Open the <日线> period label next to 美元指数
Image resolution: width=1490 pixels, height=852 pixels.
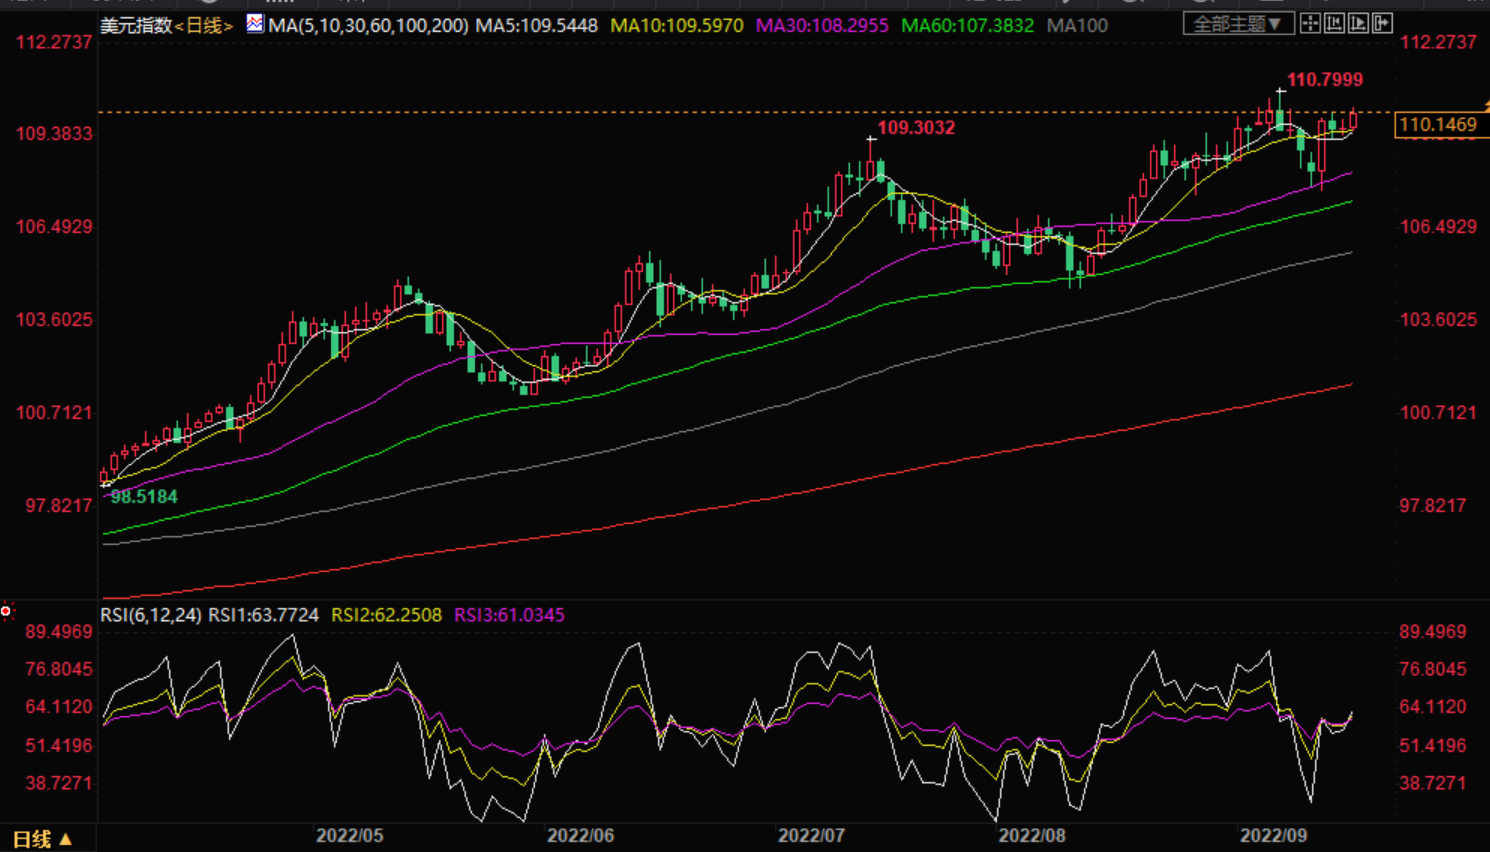click(x=204, y=25)
